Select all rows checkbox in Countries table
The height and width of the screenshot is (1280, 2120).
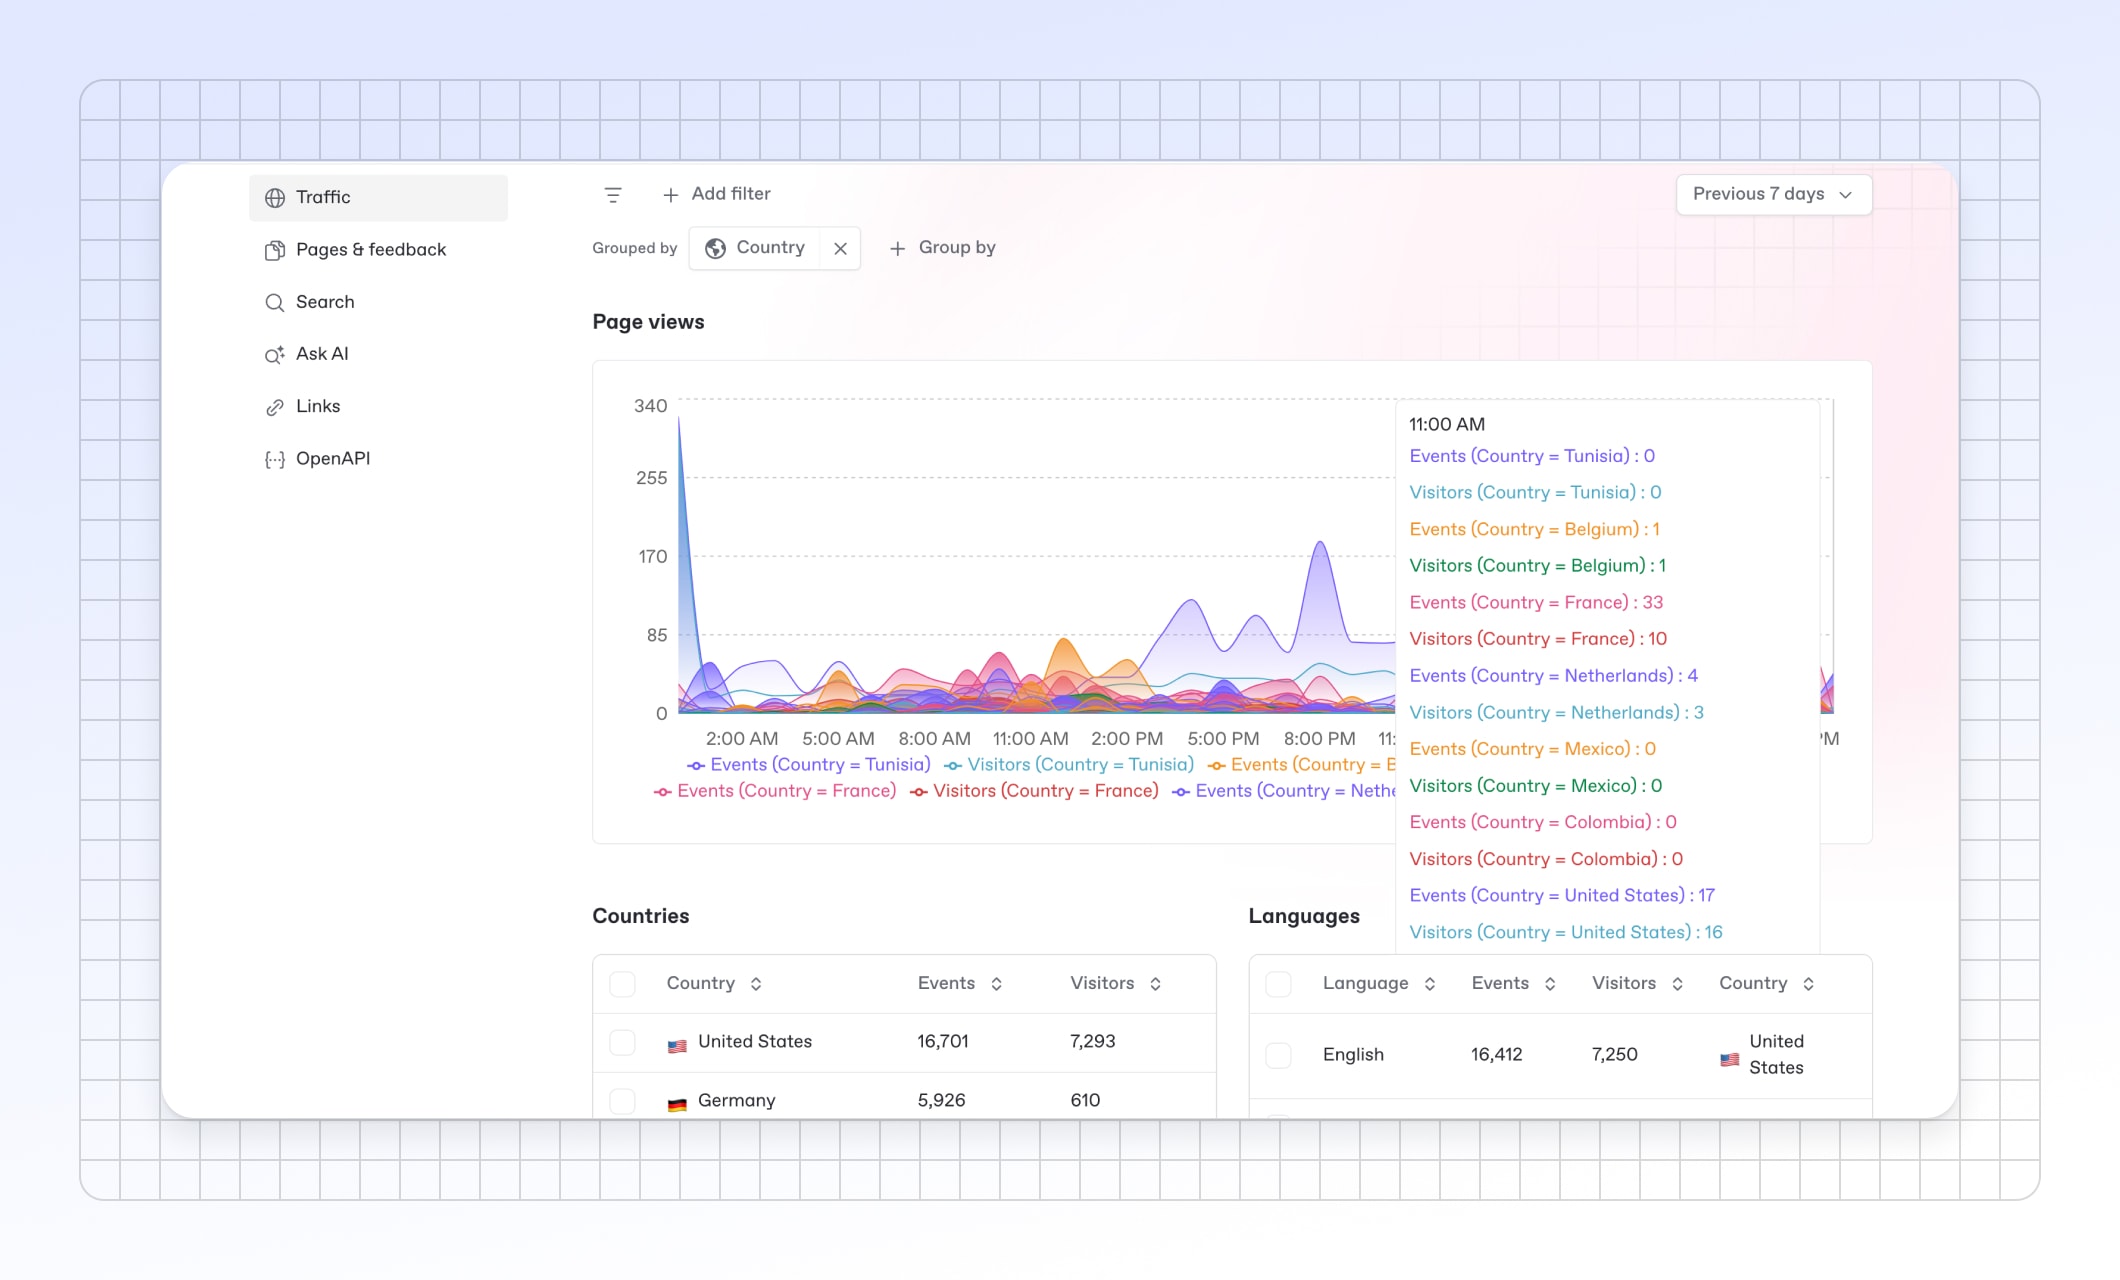(622, 984)
